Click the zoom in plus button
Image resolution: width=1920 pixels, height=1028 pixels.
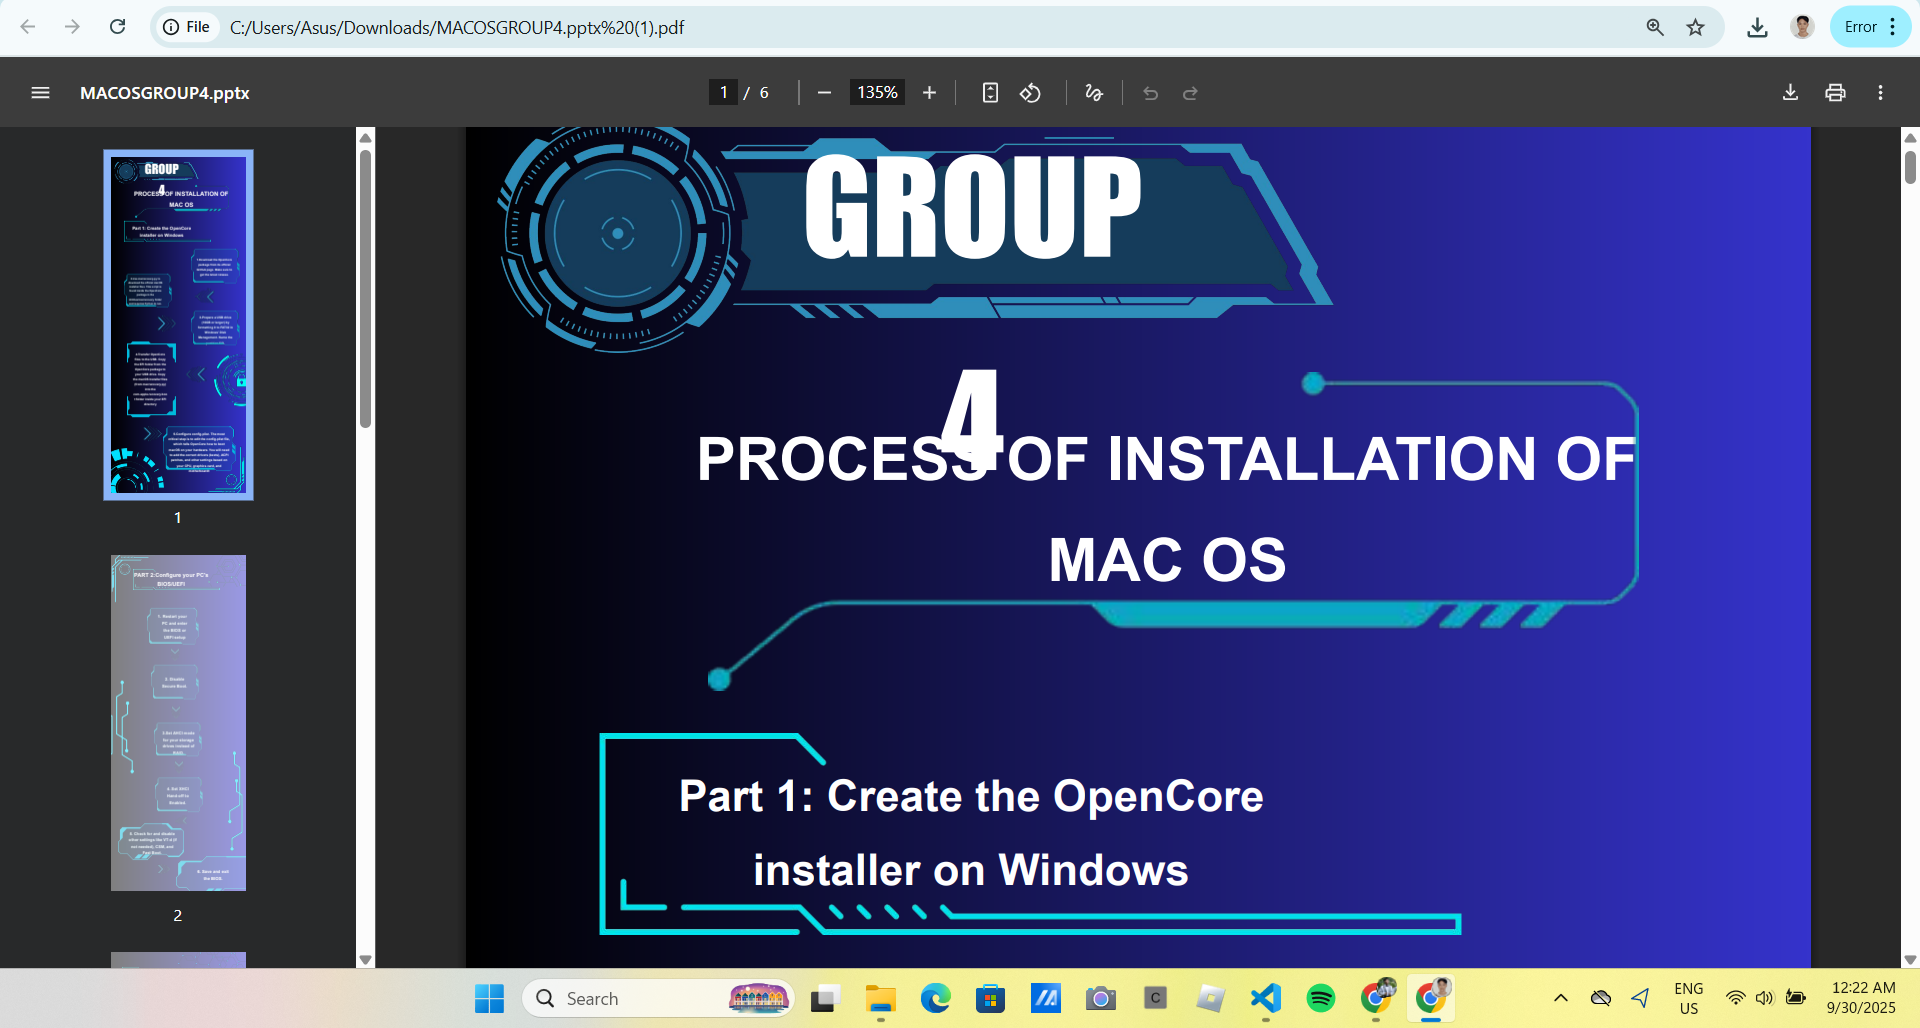(929, 93)
